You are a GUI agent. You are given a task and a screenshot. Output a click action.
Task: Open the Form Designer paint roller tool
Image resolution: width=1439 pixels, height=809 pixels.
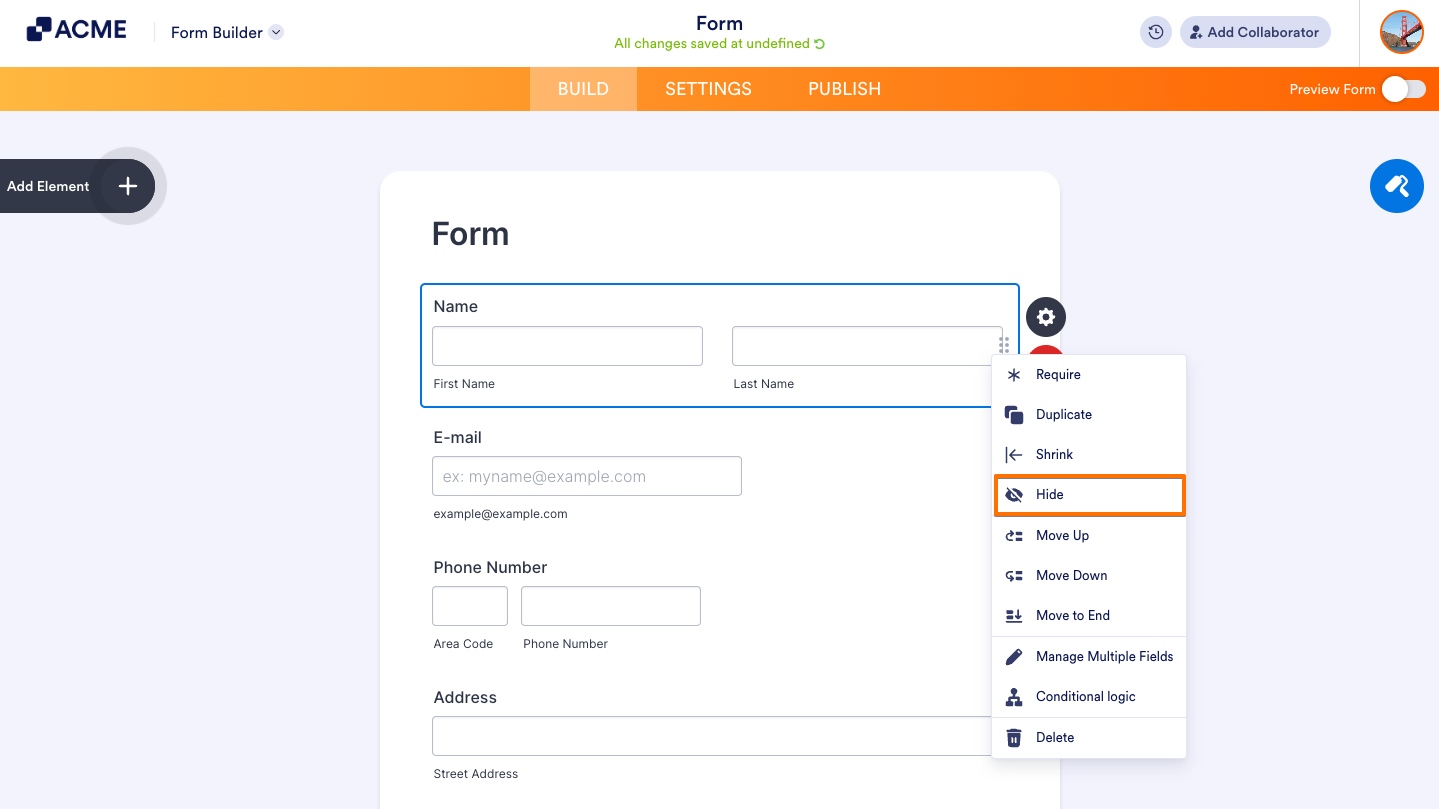point(1396,186)
